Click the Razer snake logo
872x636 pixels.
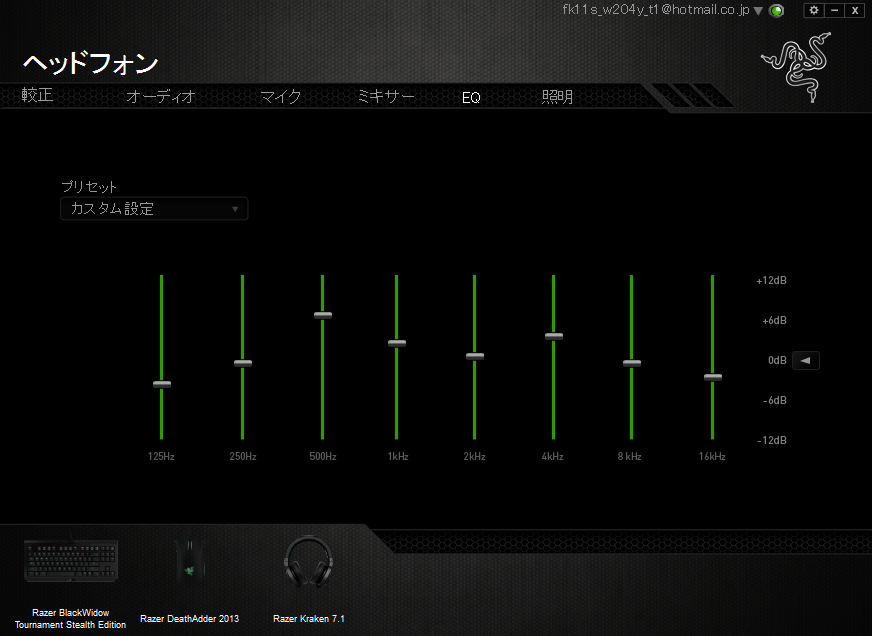pos(796,67)
